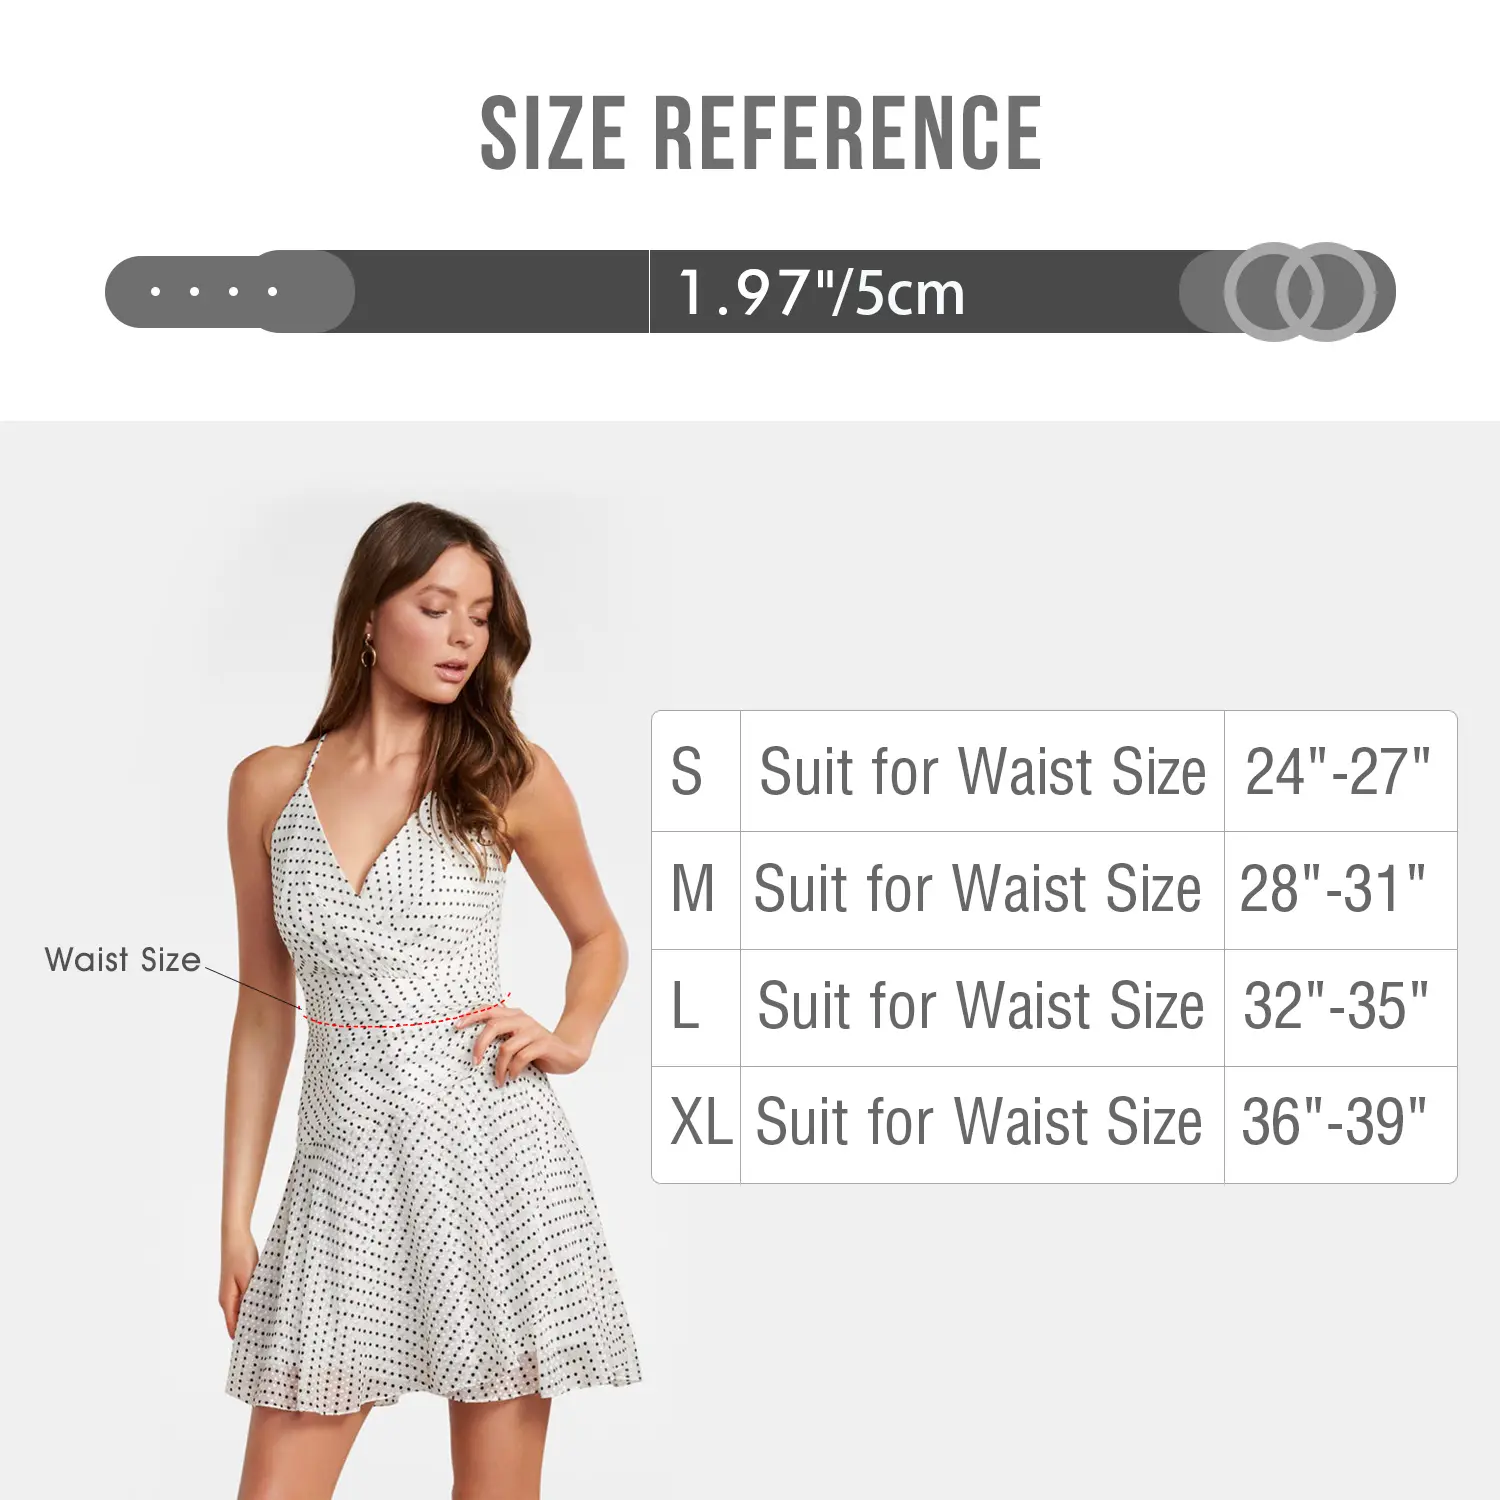Image resolution: width=1500 pixels, height=1500 pixels.
Task: Click the 24"-27" waist range
Action: coord(1338,772)
